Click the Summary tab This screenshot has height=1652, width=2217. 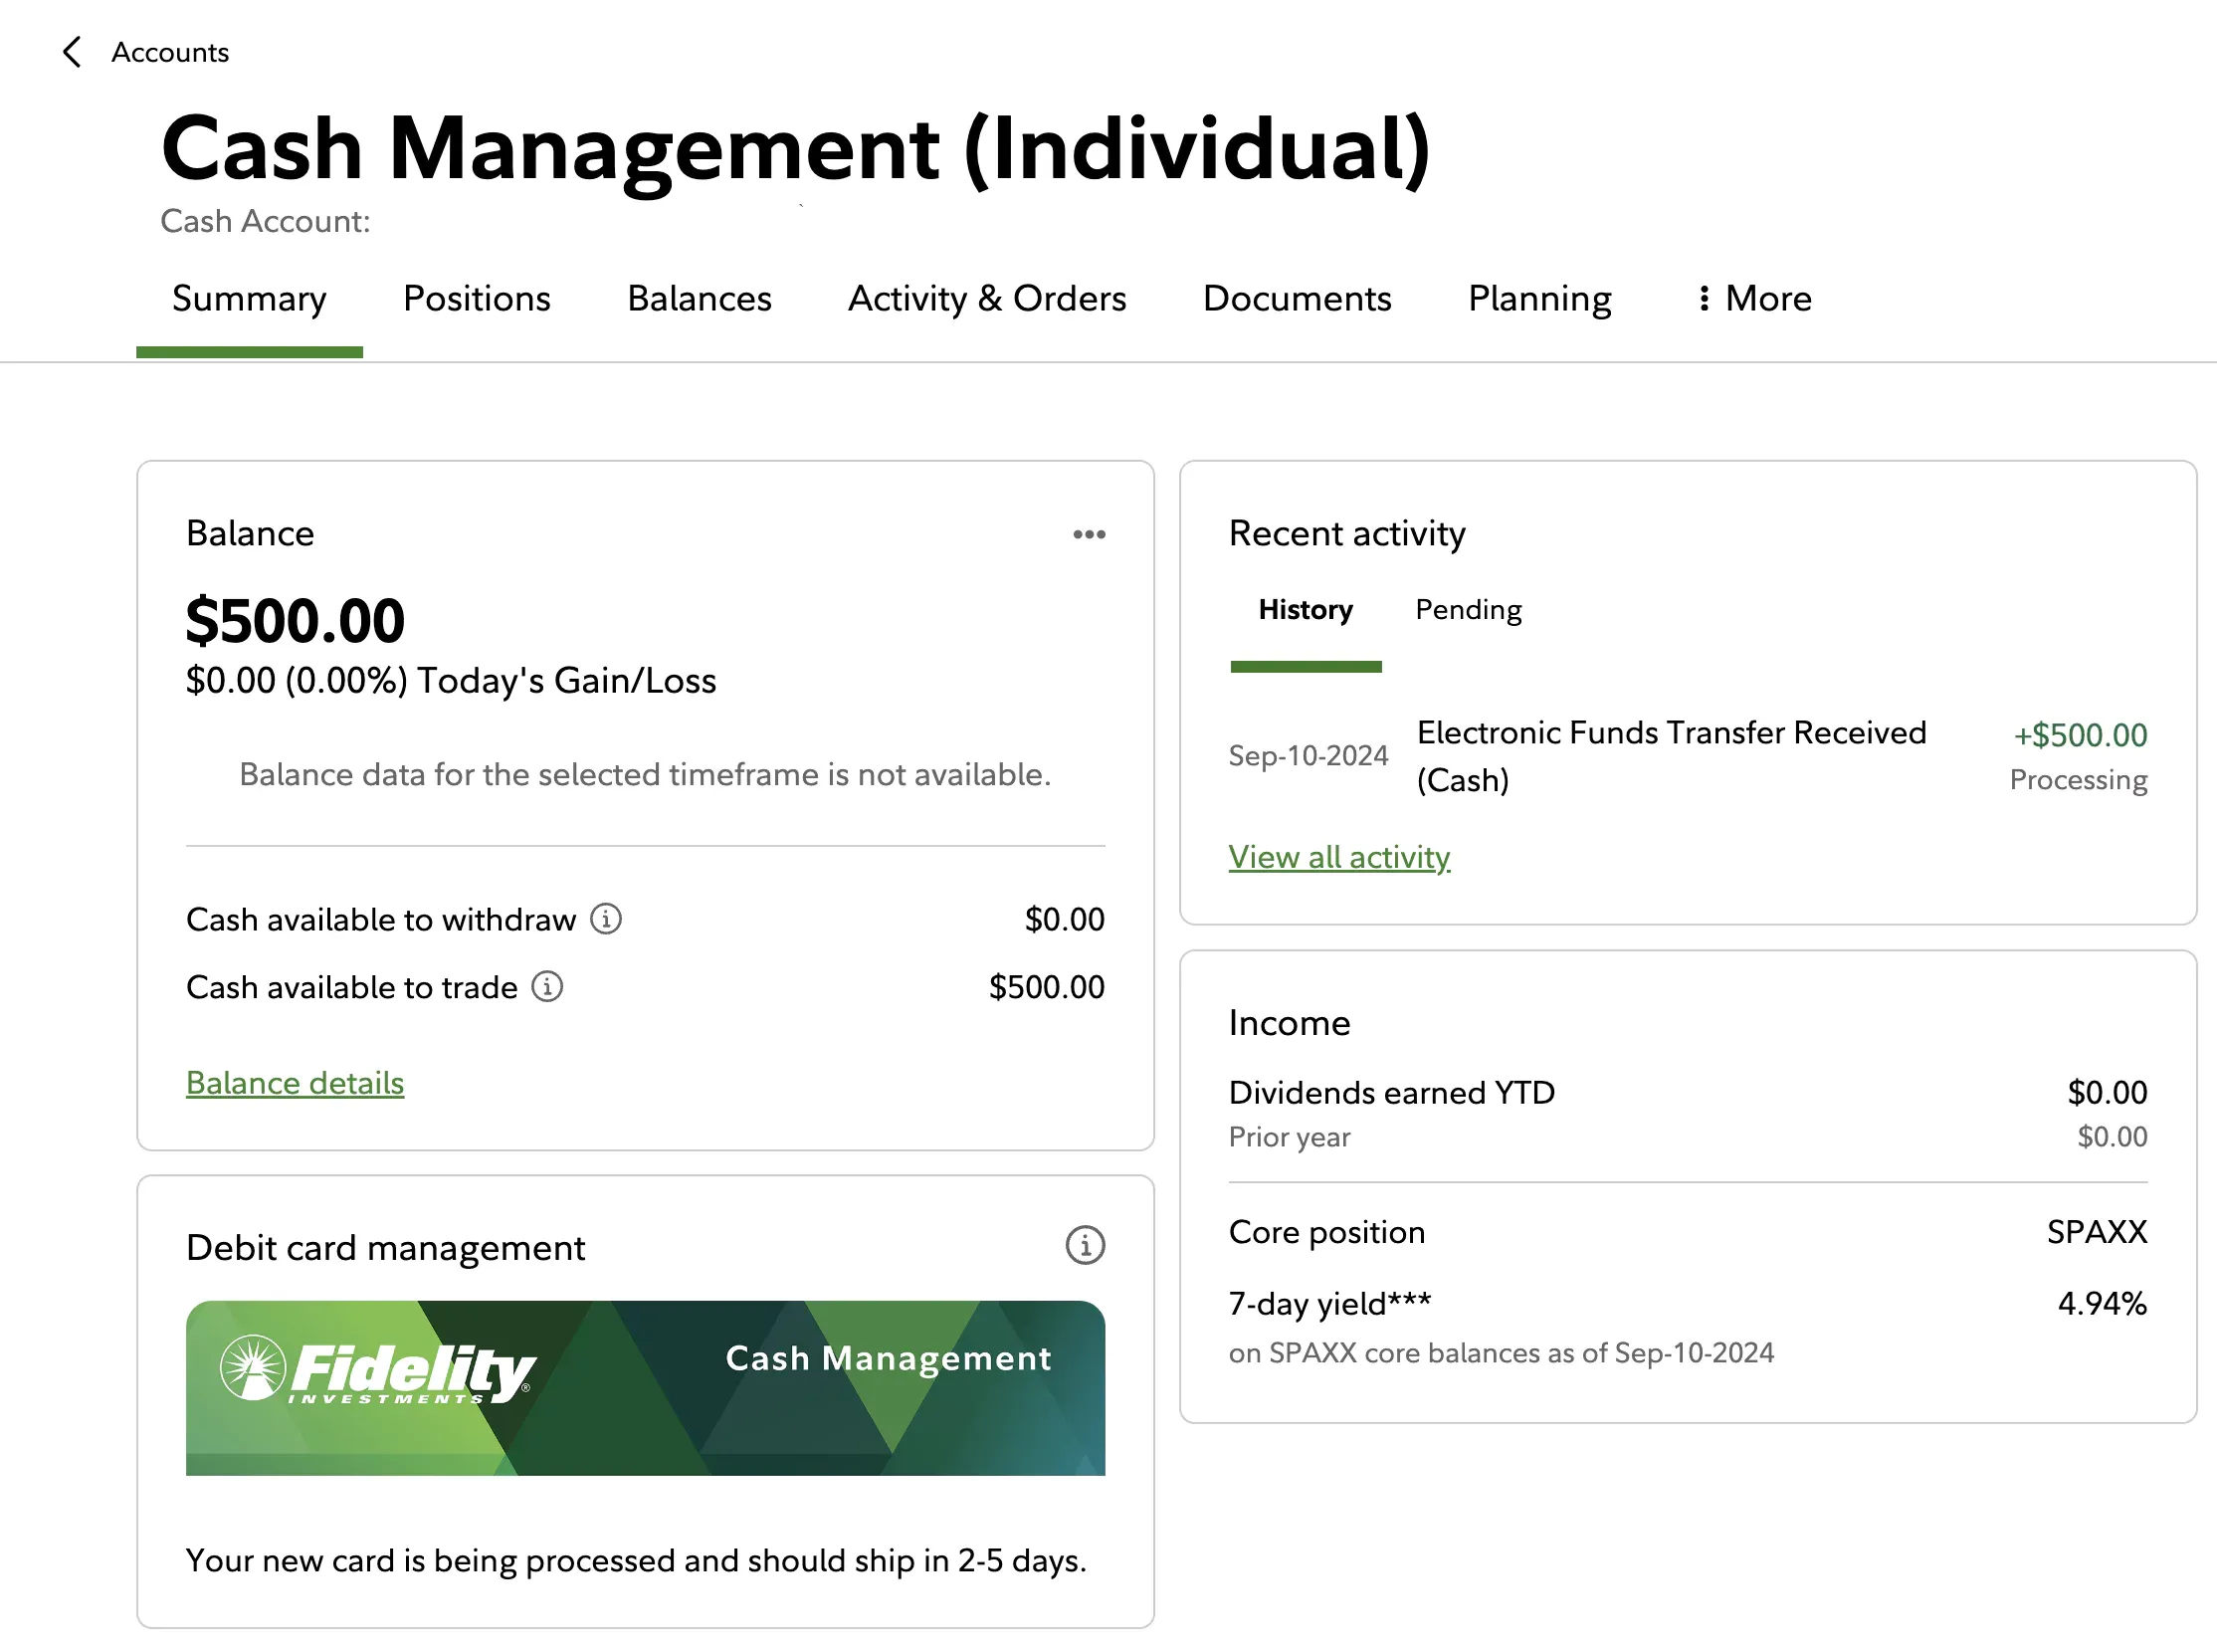(249, 298)
